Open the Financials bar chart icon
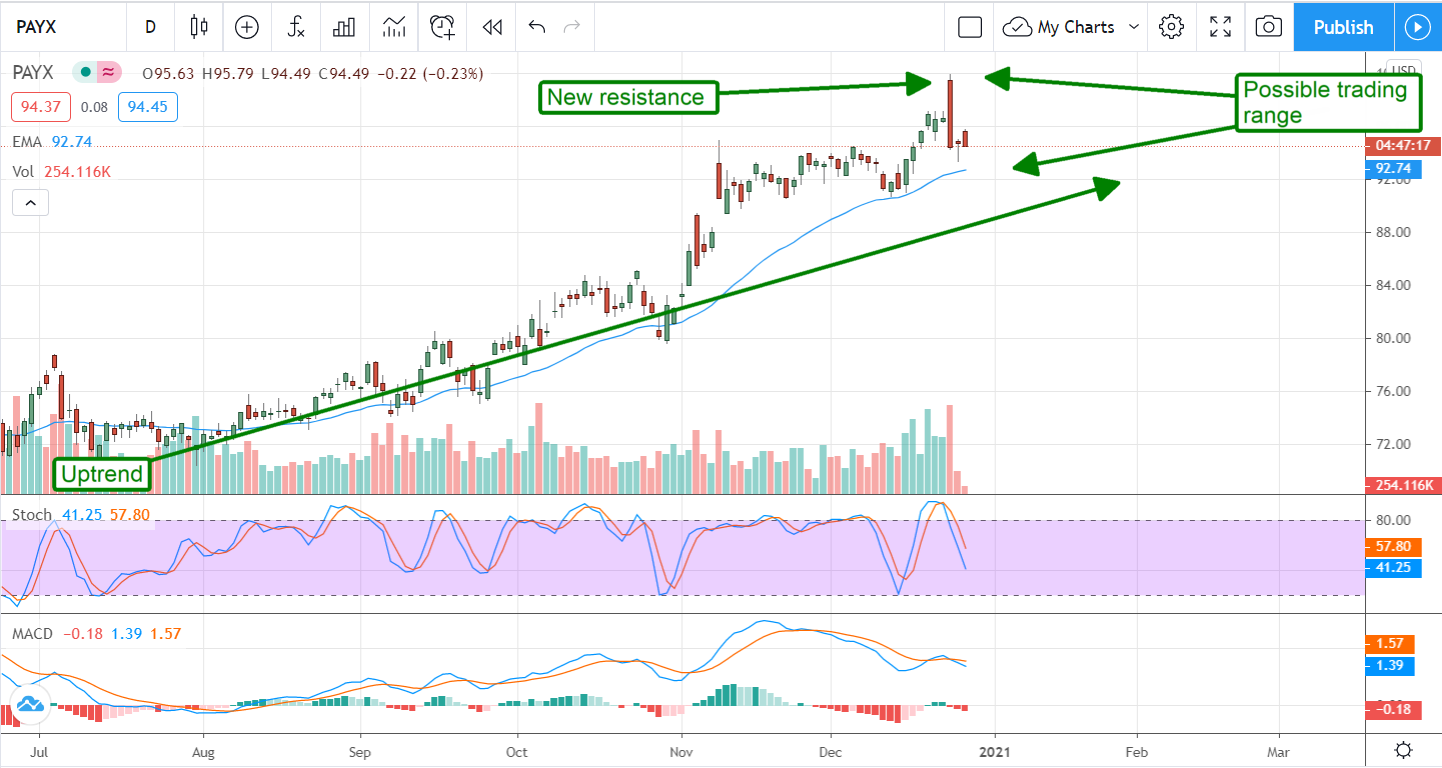This screenshot has height=768, width=1442. (x=345, y=27)
